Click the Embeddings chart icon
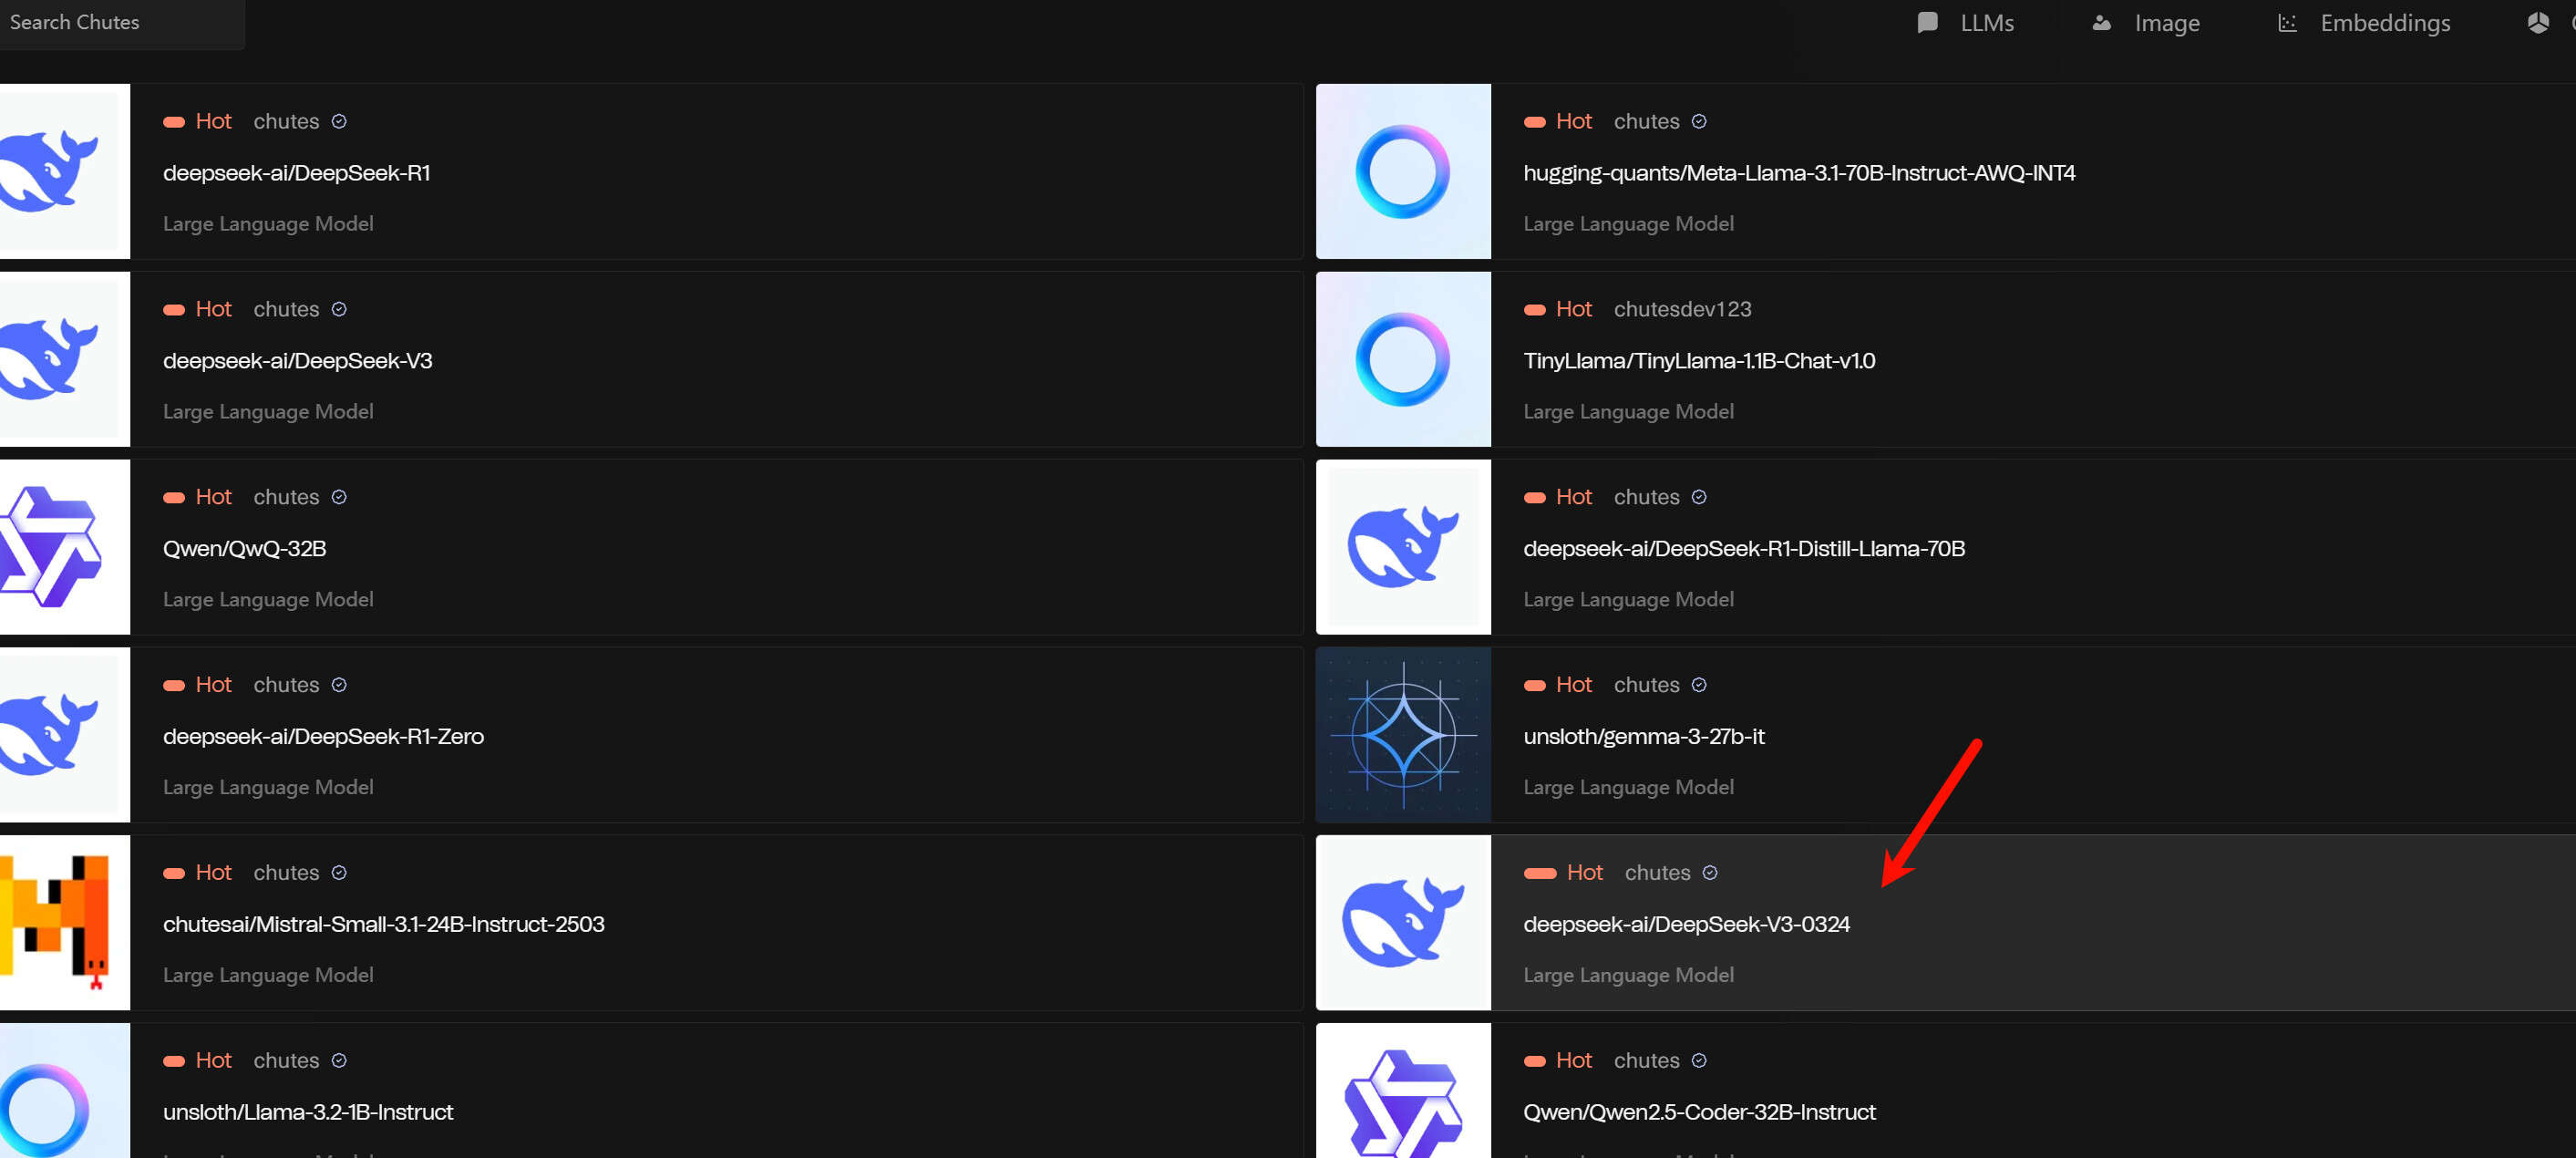The image size is (2576, 1158). click(2287, 23)
